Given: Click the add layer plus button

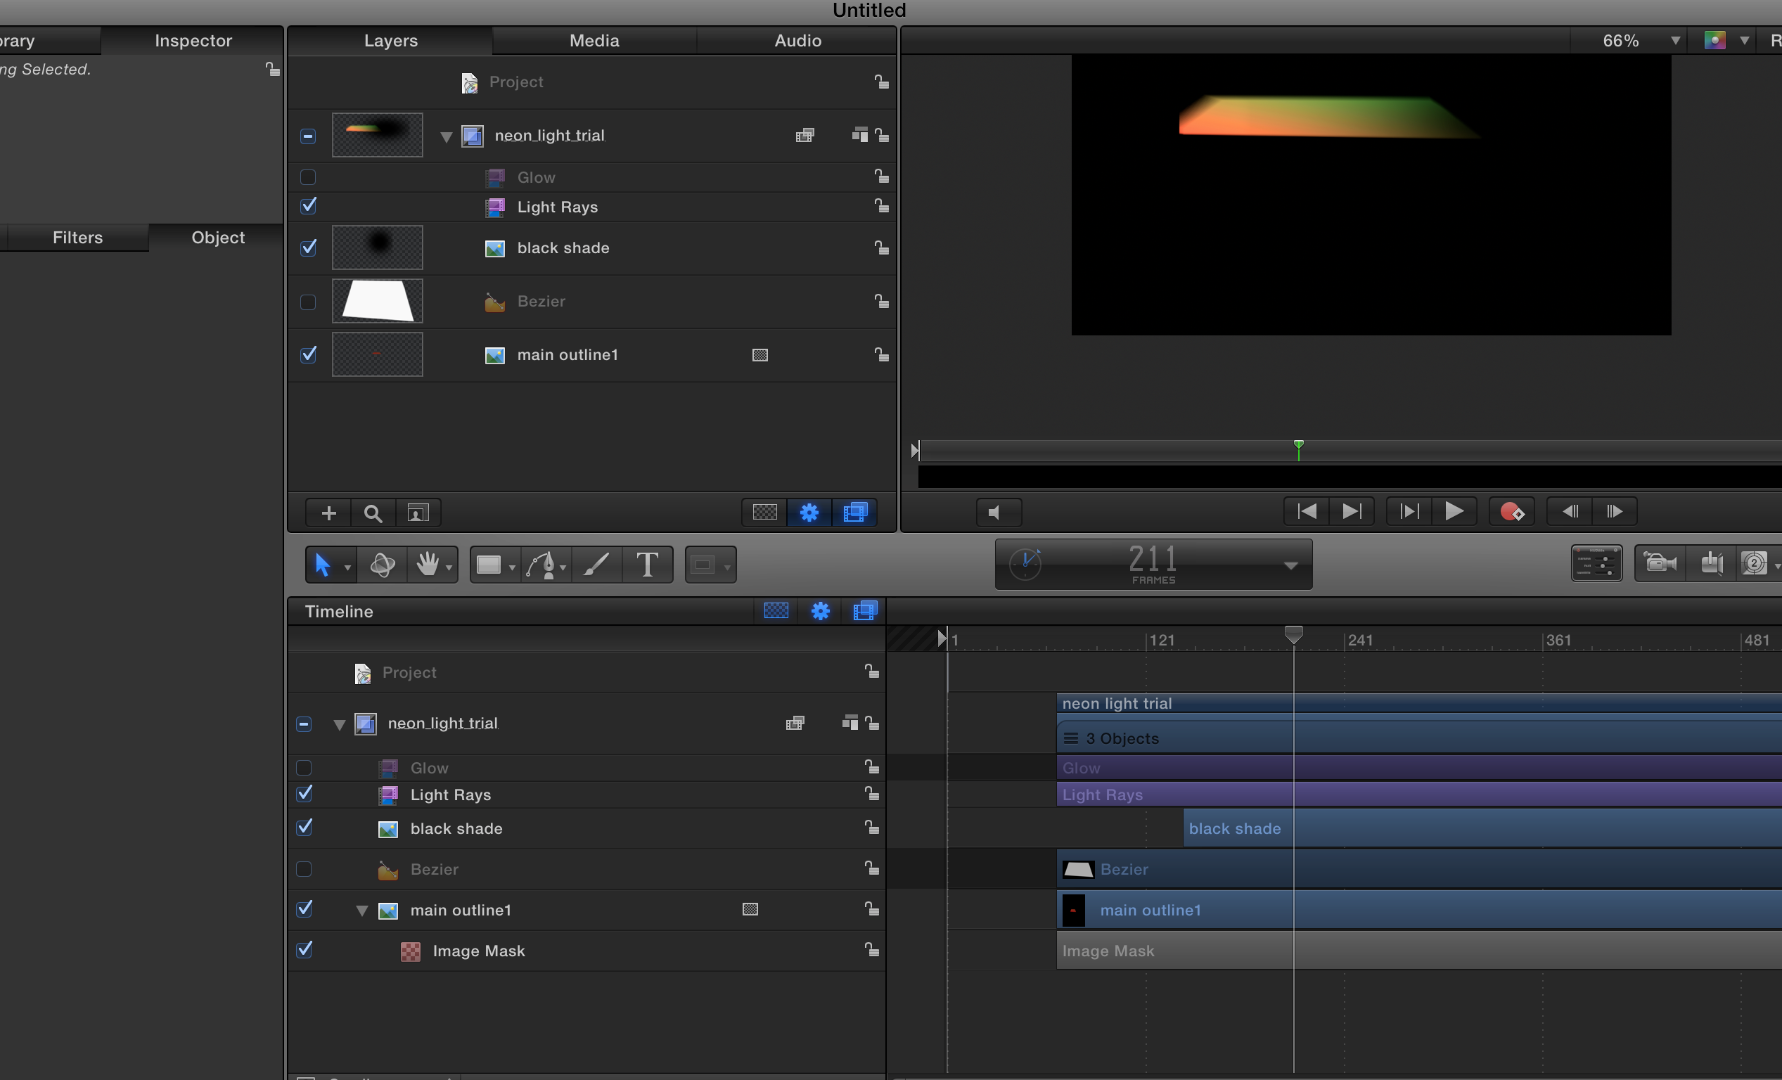Looking at the screenshot, I should pos(328,513).
